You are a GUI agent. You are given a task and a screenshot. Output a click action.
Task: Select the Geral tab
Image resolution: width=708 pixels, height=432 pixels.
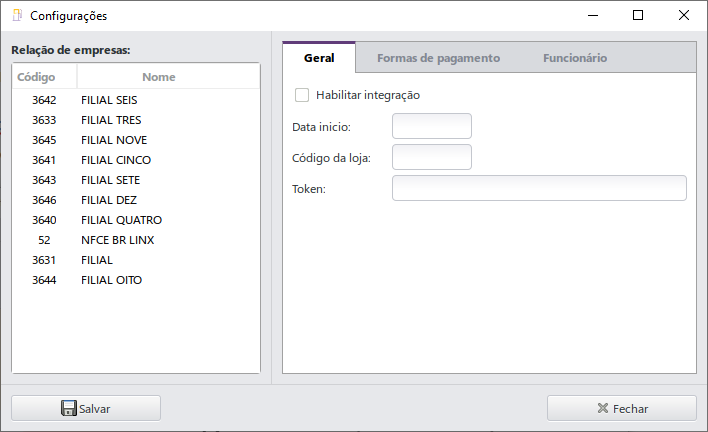[x=319, y=58]
